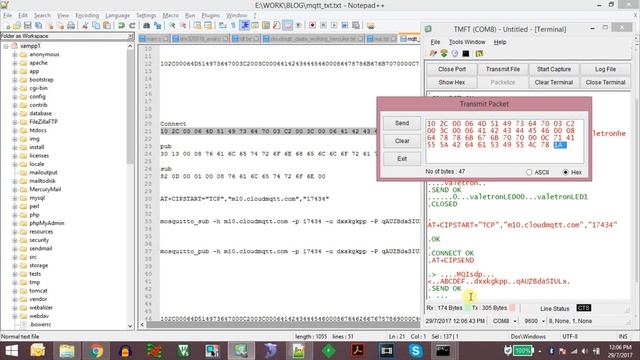640x360 pixels.
Task: Click the Save icon in Notepad++ toolbar
Action: [28, 25]
